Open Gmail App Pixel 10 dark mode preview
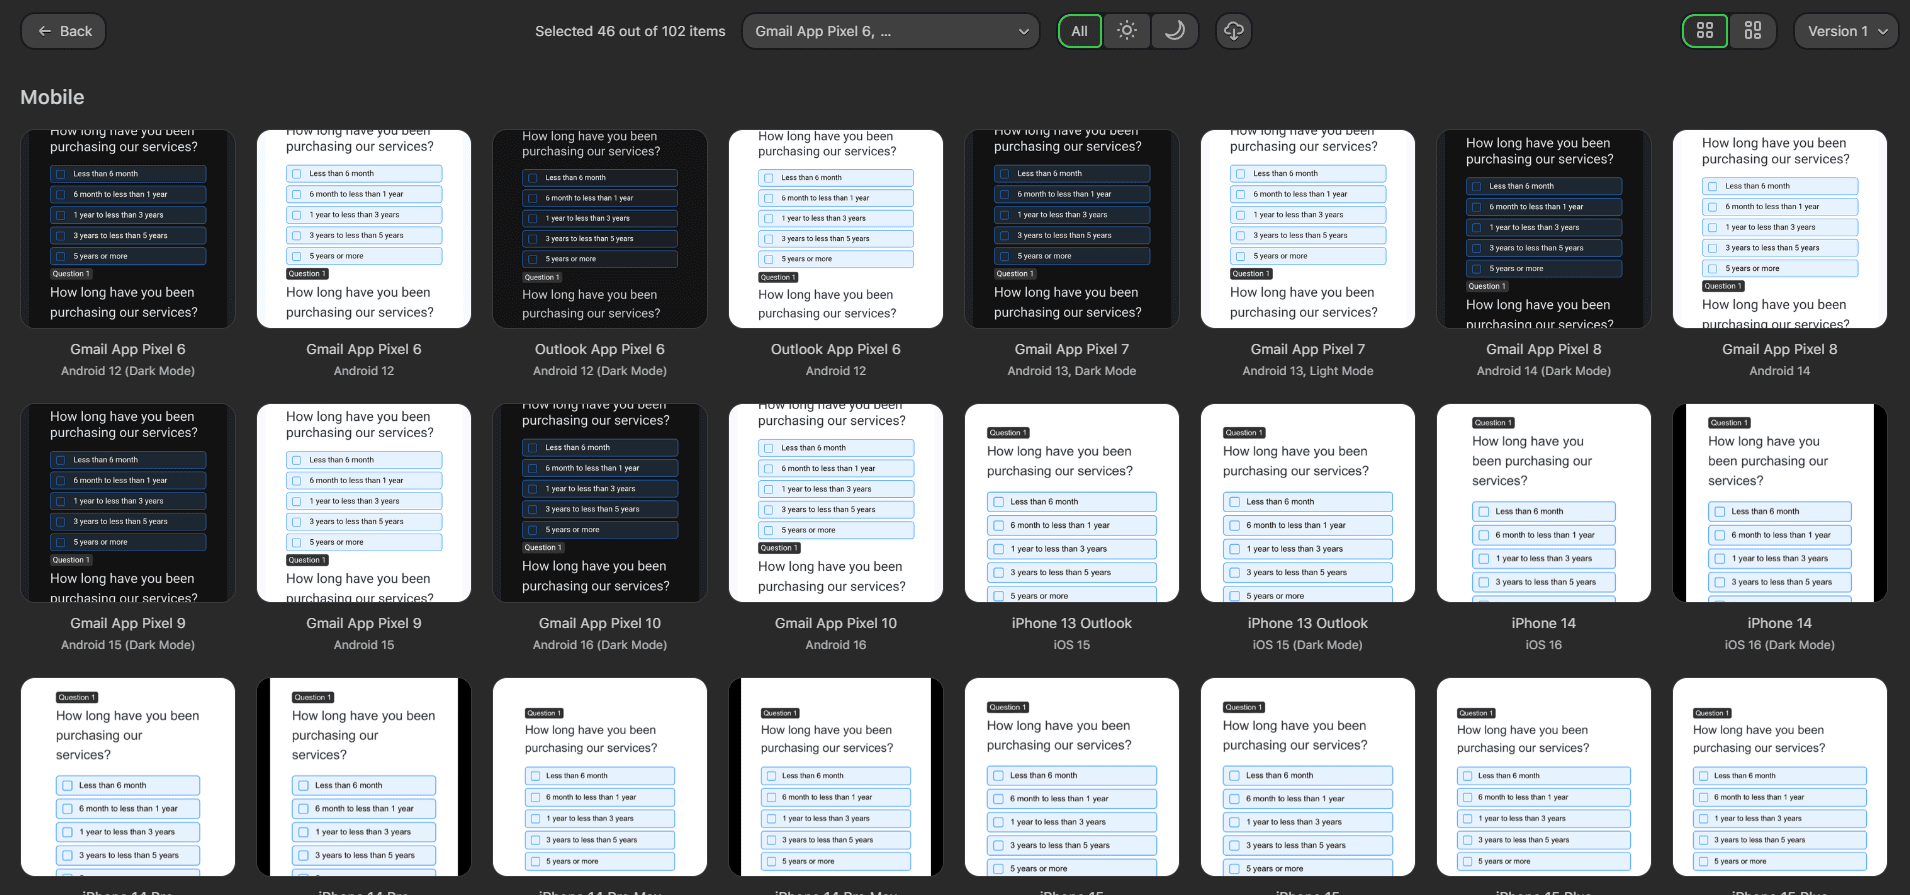The width and height of the screenshot is (1910, 895). [x=600, y=503]
